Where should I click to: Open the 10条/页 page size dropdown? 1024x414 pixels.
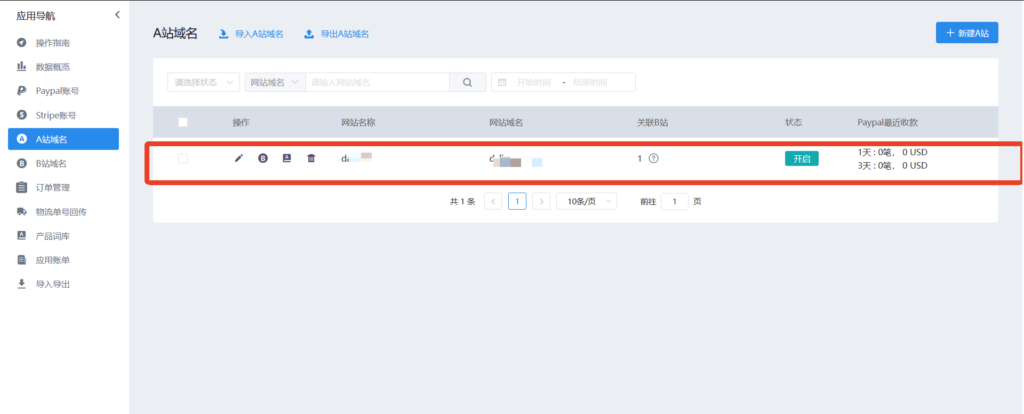point(586,201)
